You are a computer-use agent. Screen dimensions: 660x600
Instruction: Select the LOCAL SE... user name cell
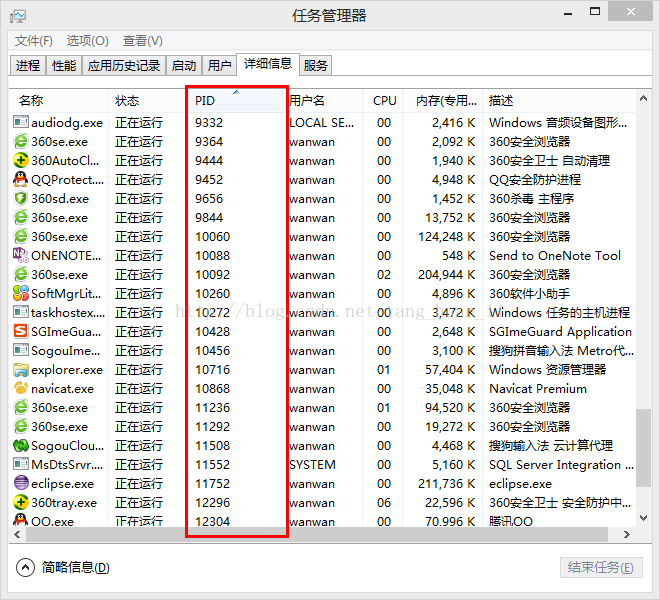click(322, 123)
